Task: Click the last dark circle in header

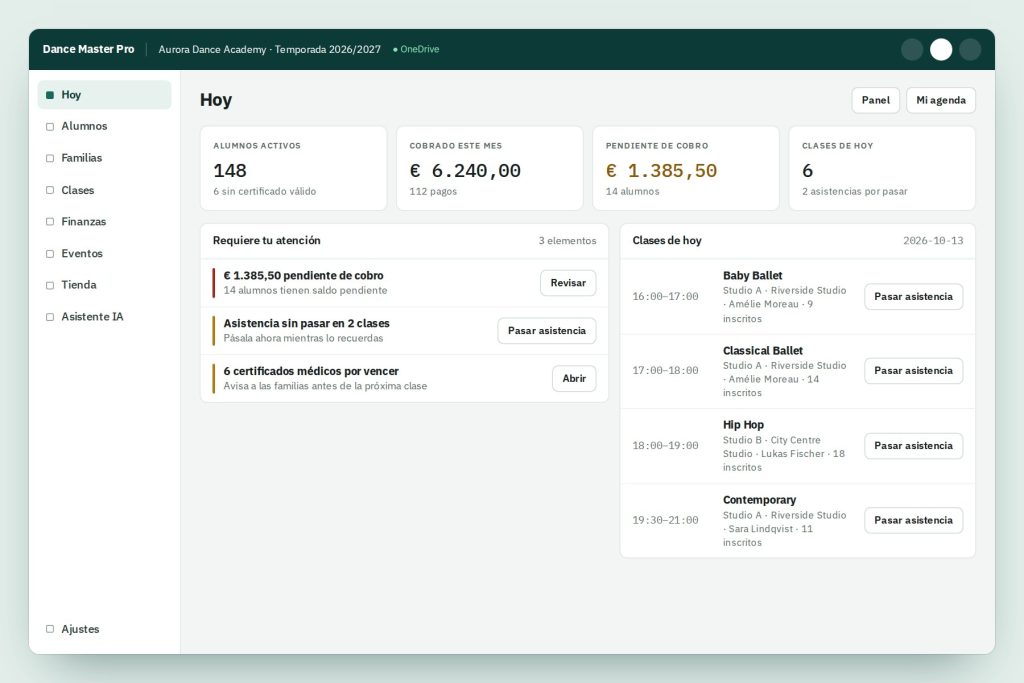Action: click(970, 50)
